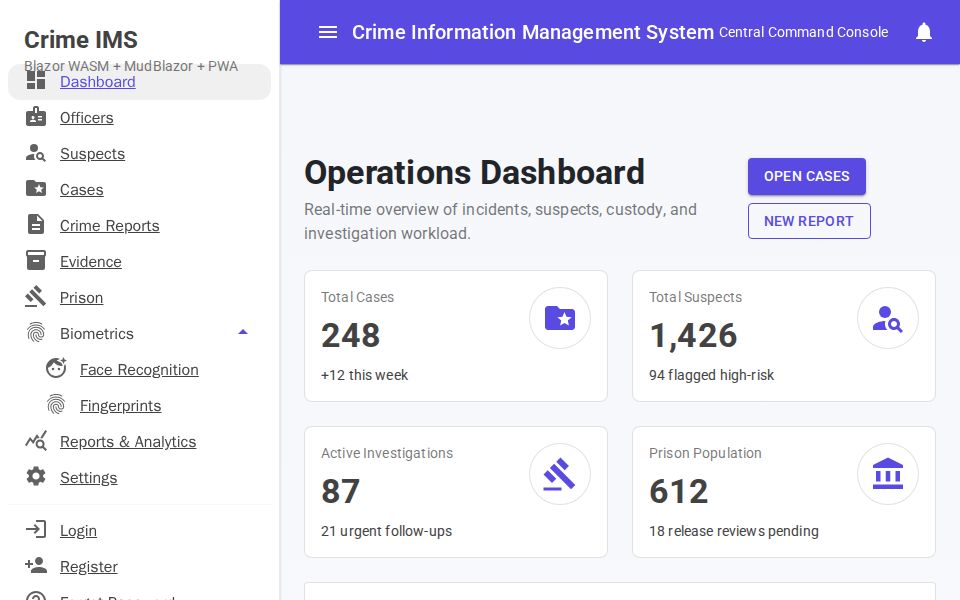Click the notifications bell icon

click(924, 32)
